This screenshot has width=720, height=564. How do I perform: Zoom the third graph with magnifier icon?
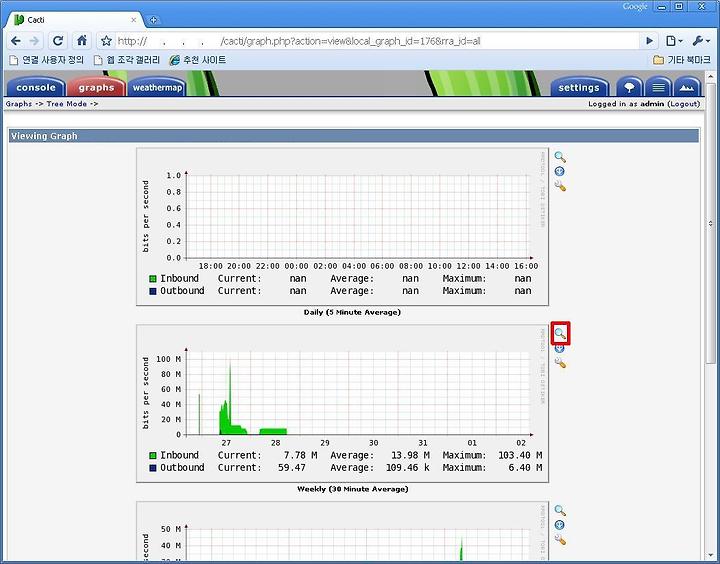(x=560, y=510)
